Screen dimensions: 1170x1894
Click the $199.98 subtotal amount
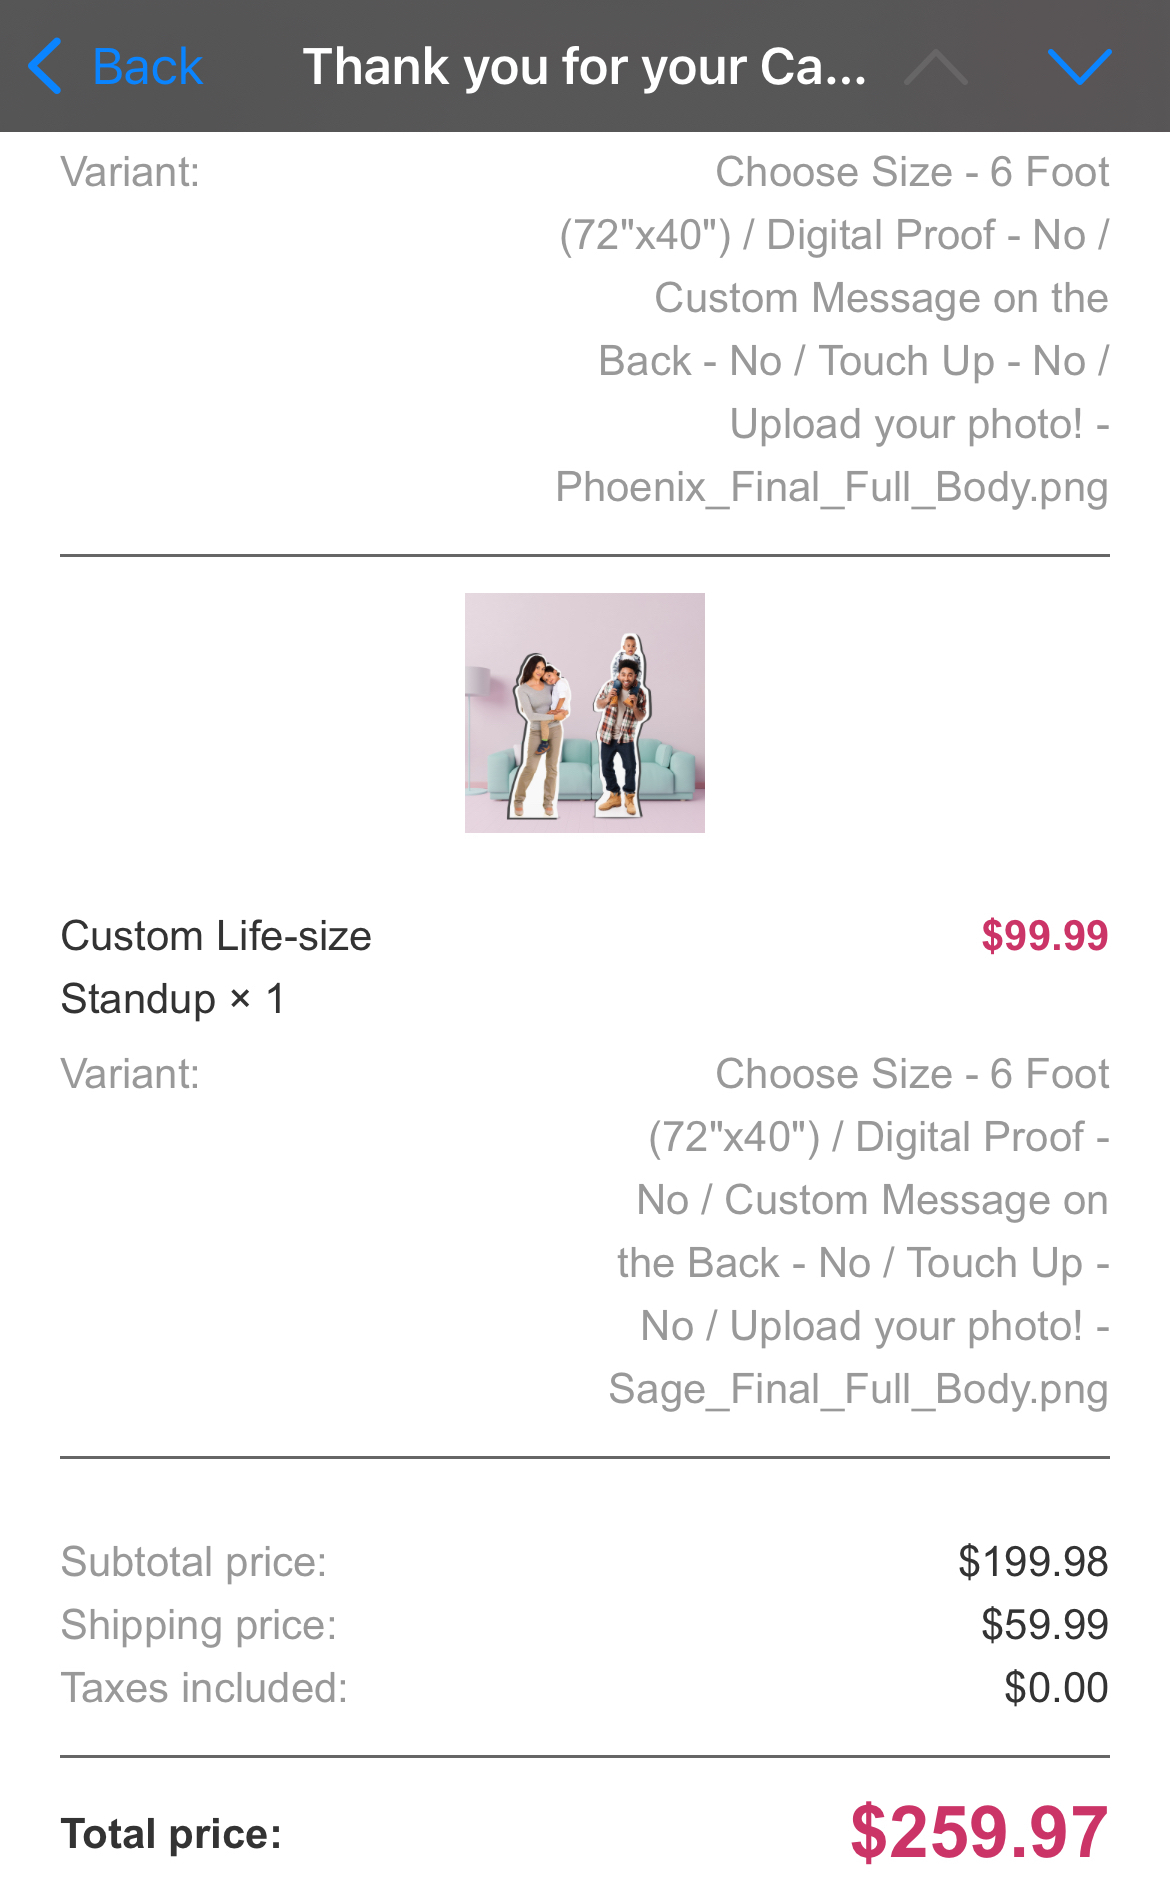tap(1032, 1562)
